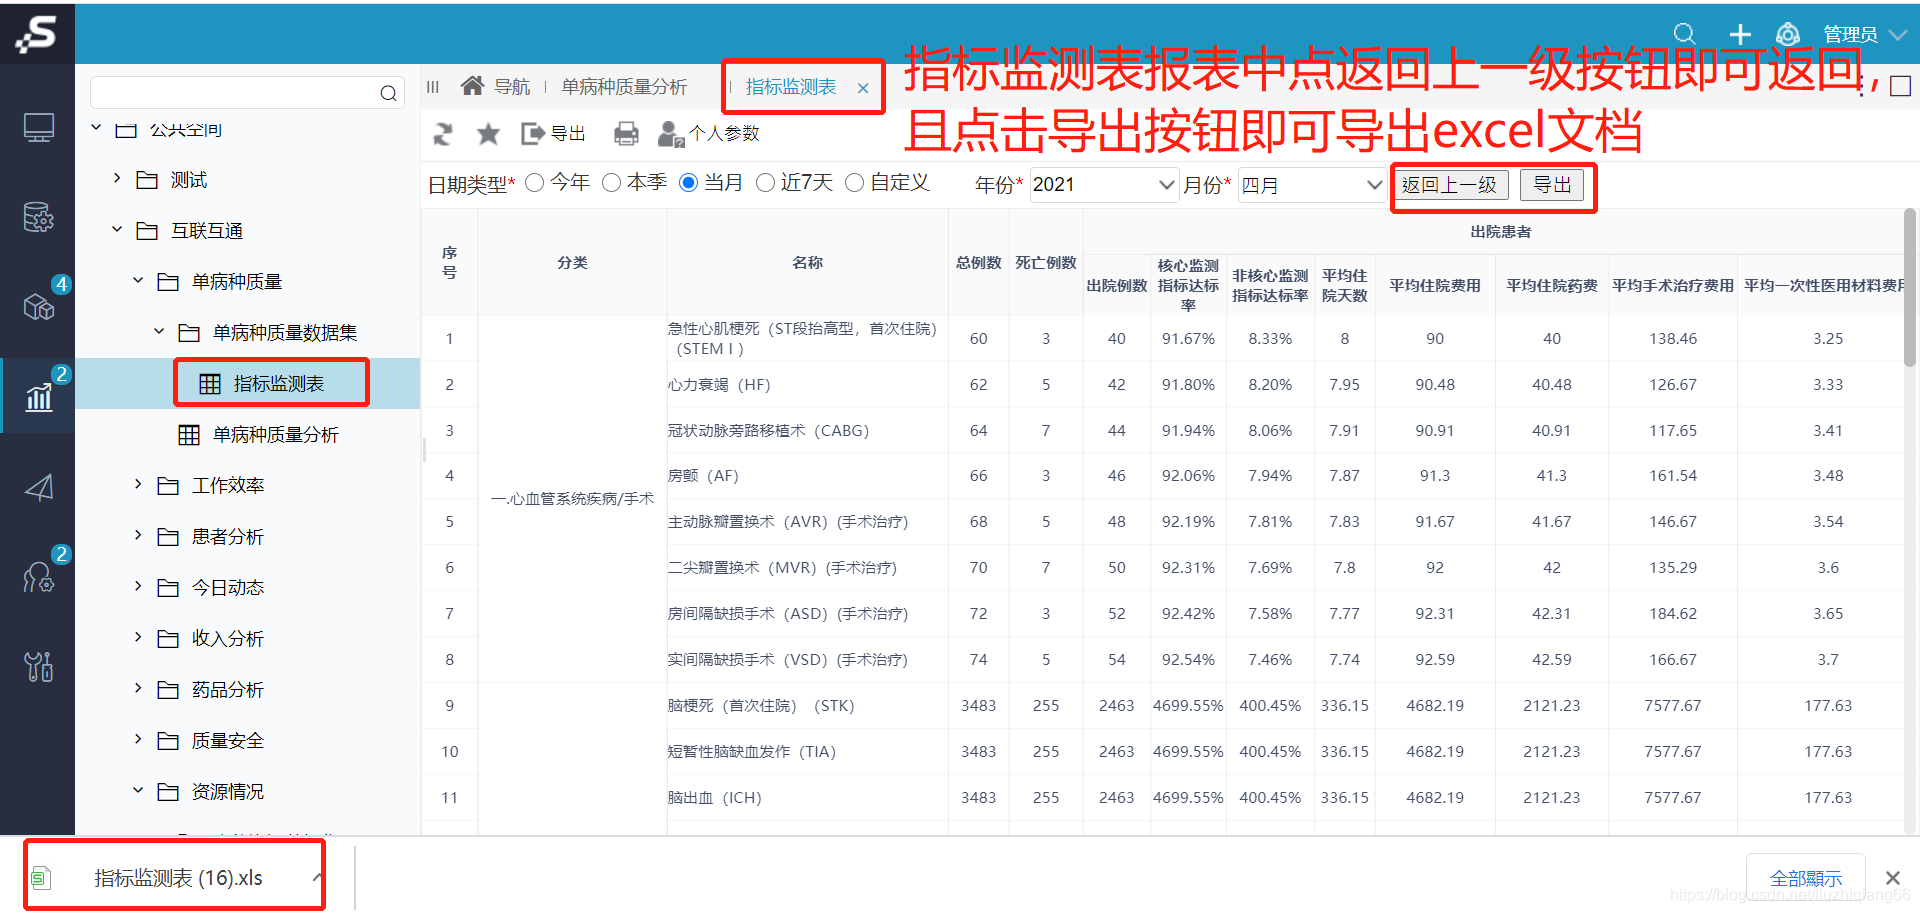Select the 今年 radio button
The image size is (1920, 913).
click(x=535, y=183)
